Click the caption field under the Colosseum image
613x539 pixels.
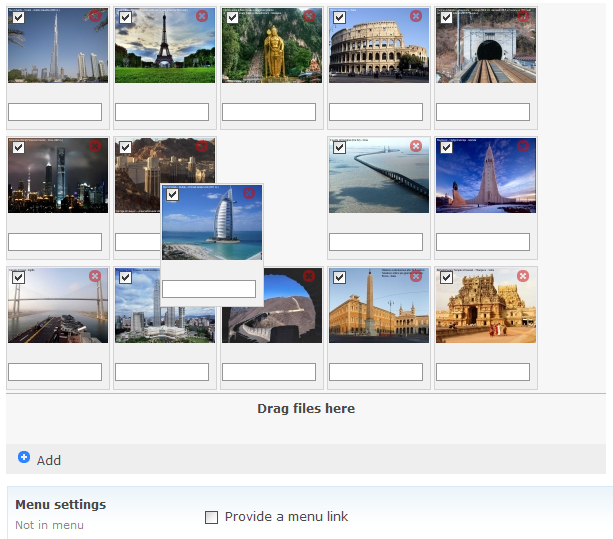click(376, 112)
